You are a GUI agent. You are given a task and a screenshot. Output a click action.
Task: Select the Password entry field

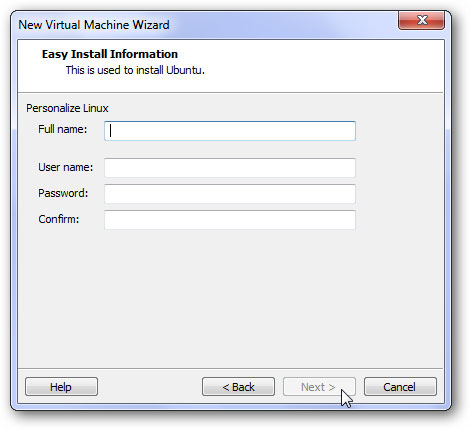point(230,194)
